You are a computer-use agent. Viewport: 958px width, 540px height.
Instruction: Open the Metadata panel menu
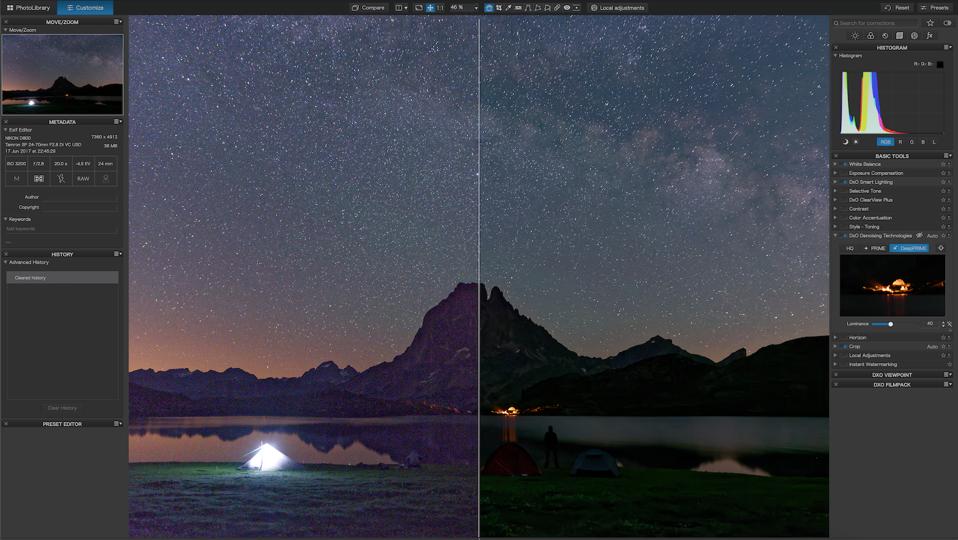point(118,122)
